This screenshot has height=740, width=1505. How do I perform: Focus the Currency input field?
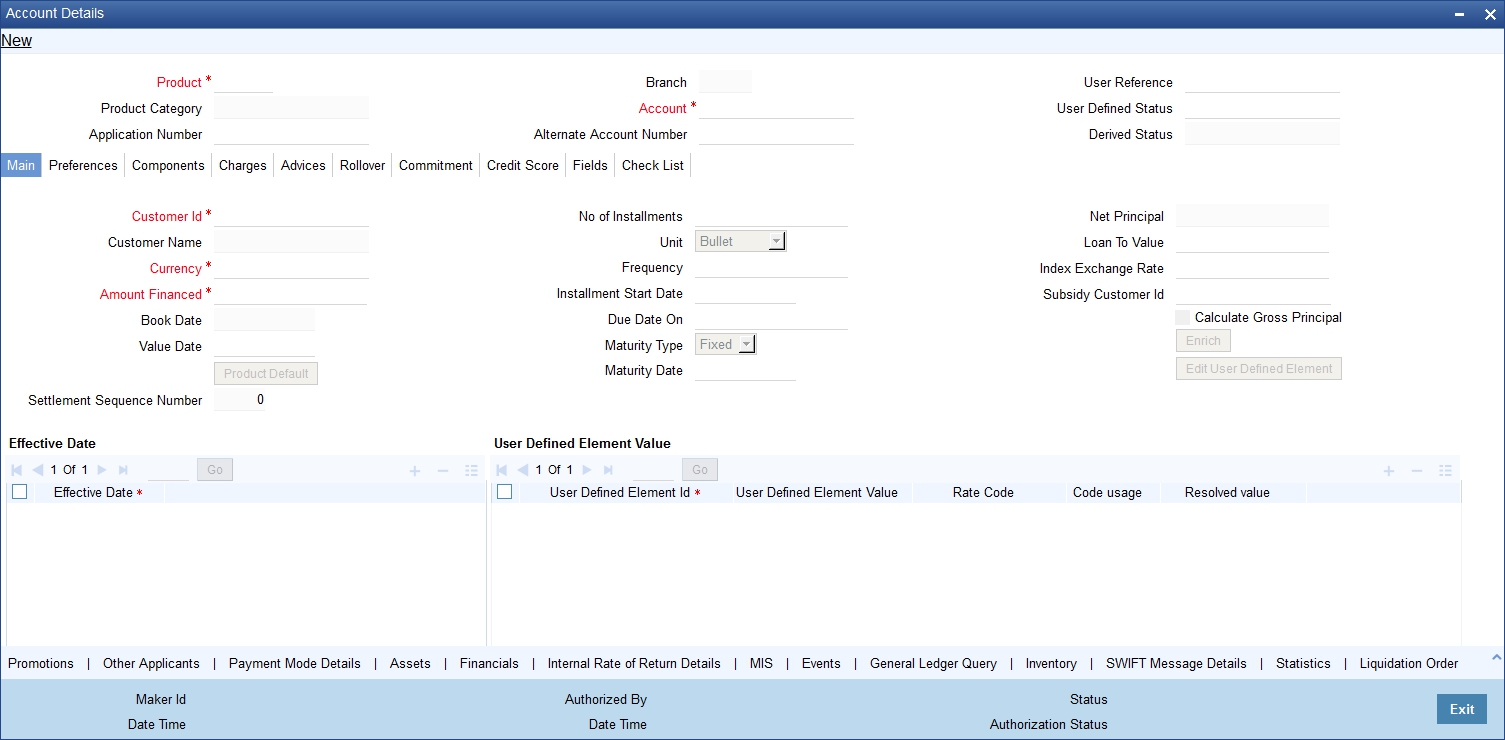pos(292,268)
